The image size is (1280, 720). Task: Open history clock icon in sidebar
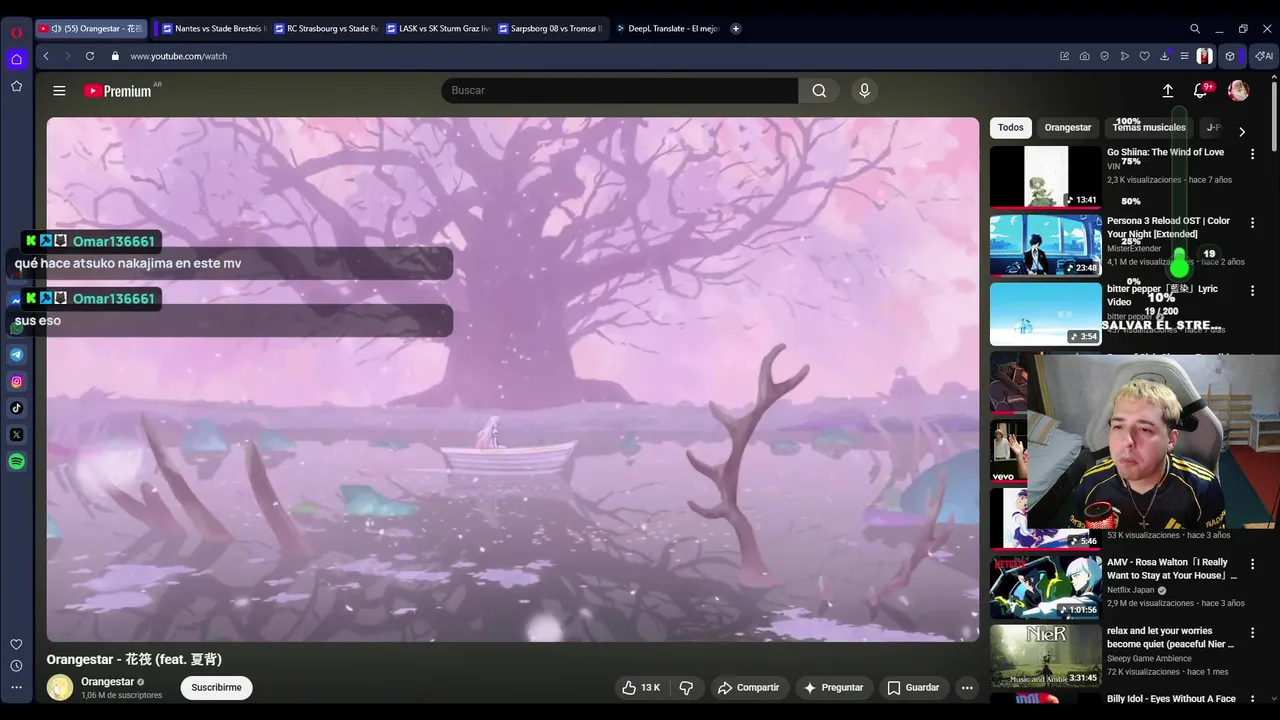[x=16, y=666]
